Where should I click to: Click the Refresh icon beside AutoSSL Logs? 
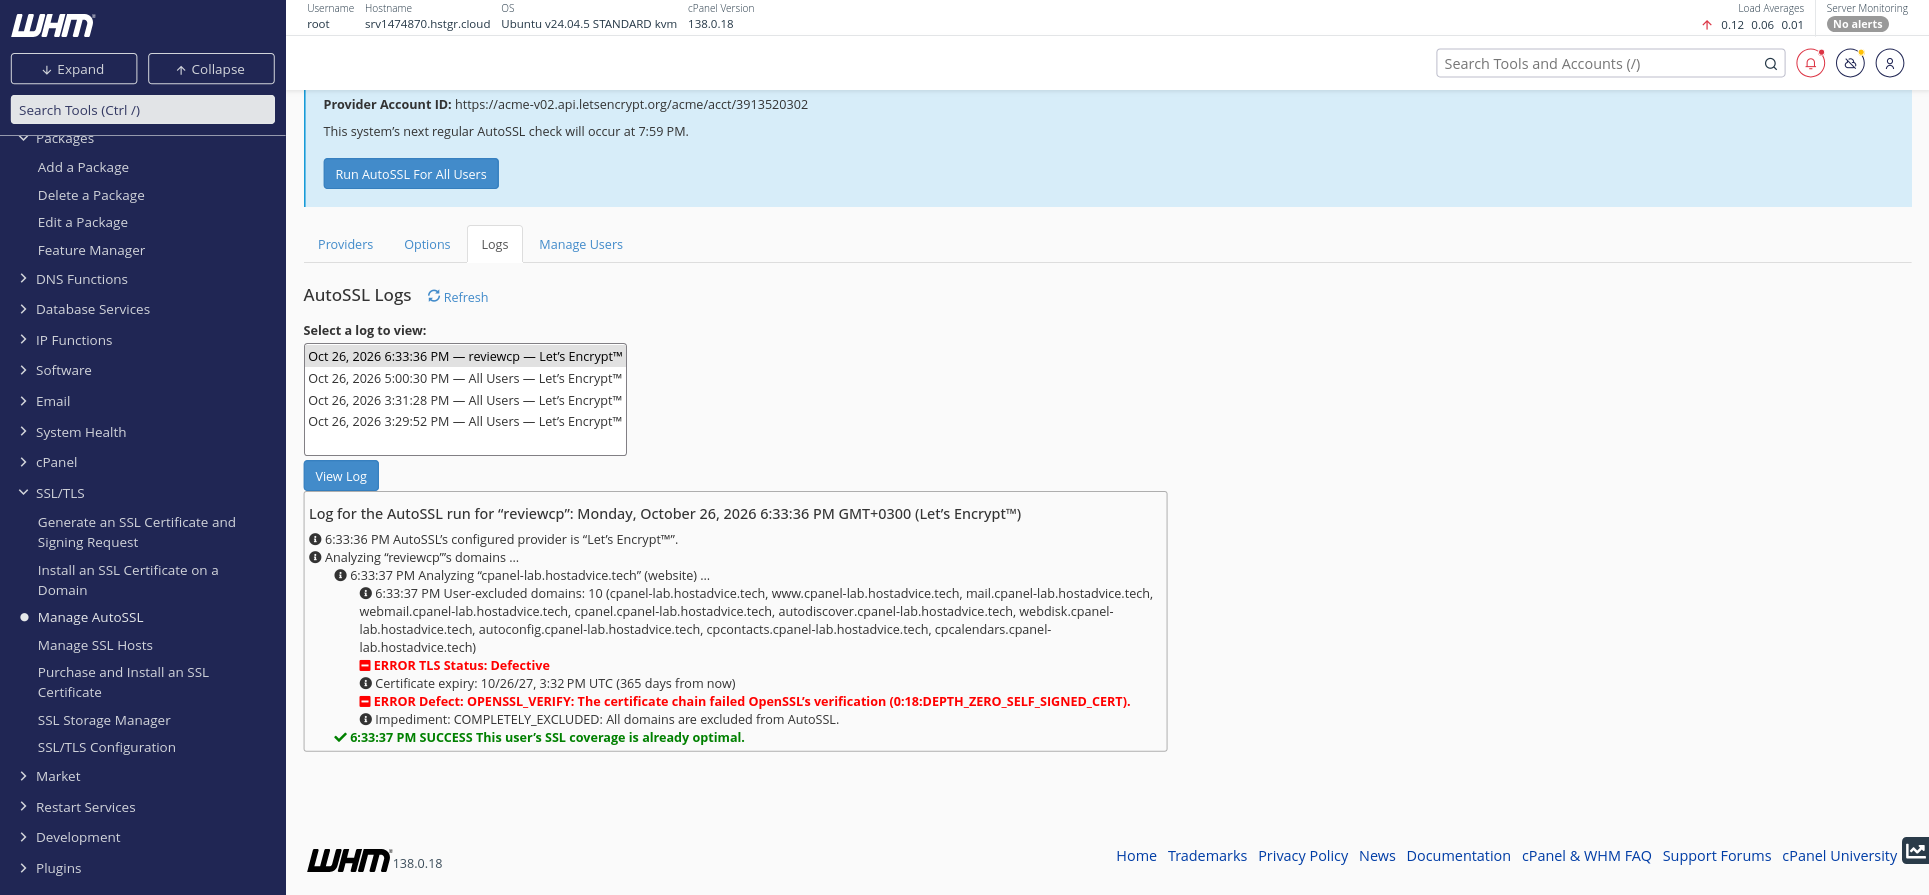tap(434, 296)
